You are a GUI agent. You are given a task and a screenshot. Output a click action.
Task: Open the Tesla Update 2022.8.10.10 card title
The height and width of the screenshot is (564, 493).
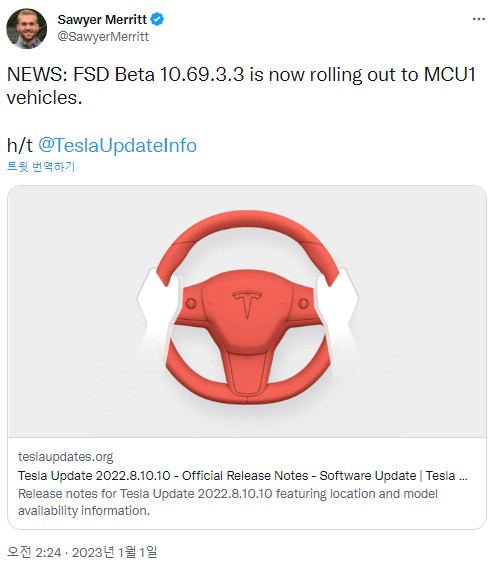pyautogui.click(x=243, y=476)
